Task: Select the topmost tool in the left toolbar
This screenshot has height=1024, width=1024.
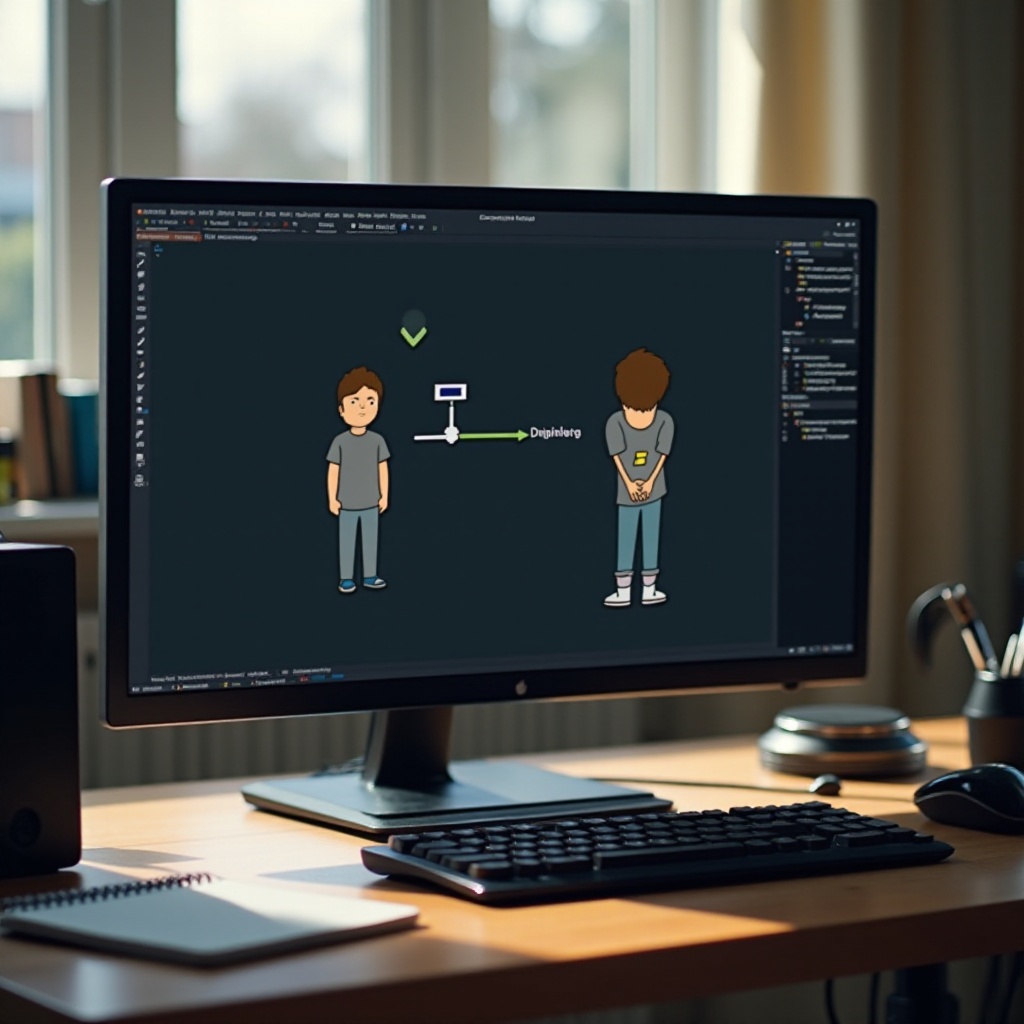Action: [141, 256]
